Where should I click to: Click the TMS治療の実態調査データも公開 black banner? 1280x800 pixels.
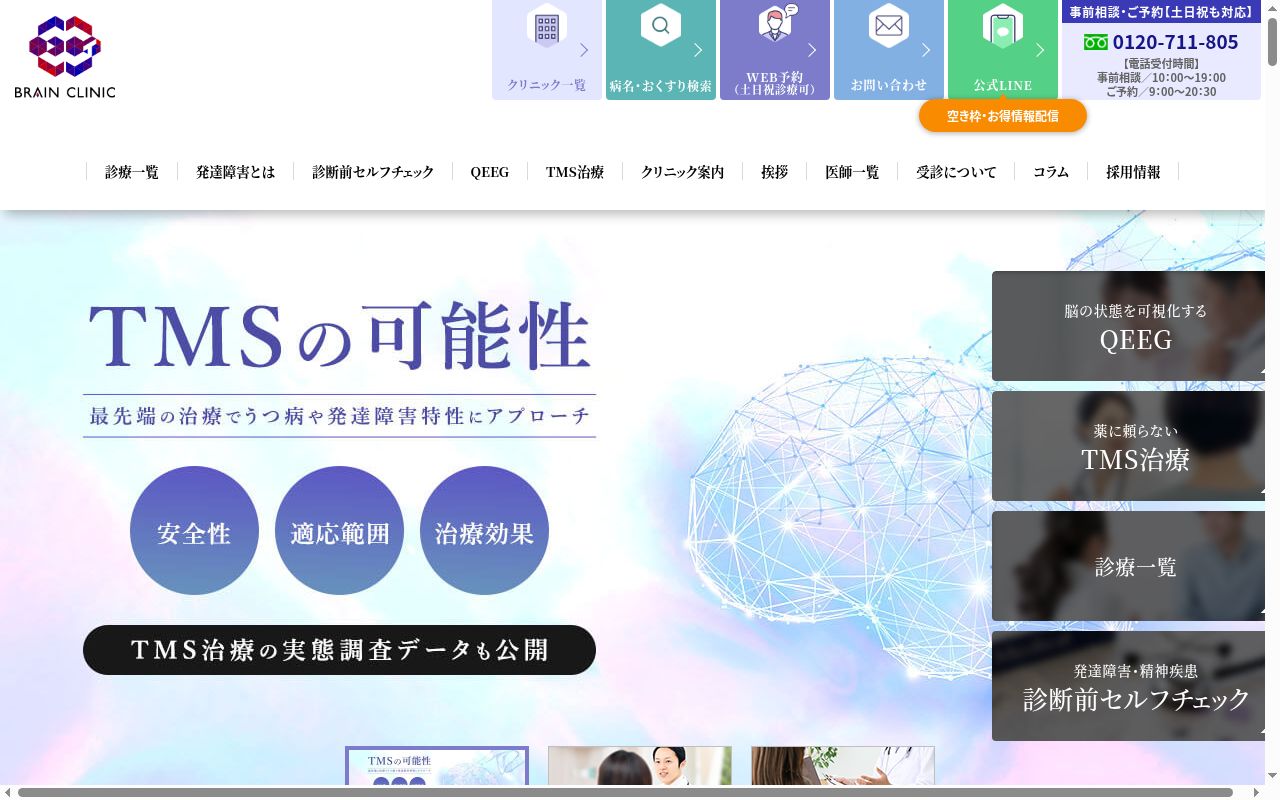point(339,650)
